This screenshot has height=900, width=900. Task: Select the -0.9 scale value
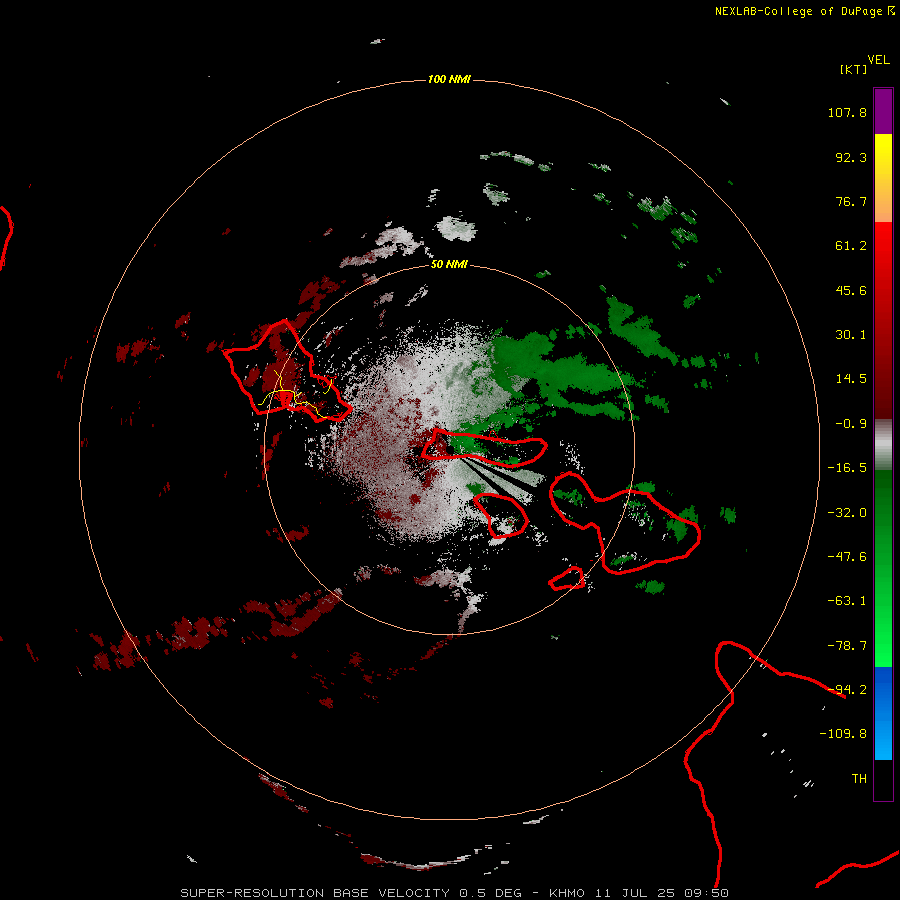851,424
